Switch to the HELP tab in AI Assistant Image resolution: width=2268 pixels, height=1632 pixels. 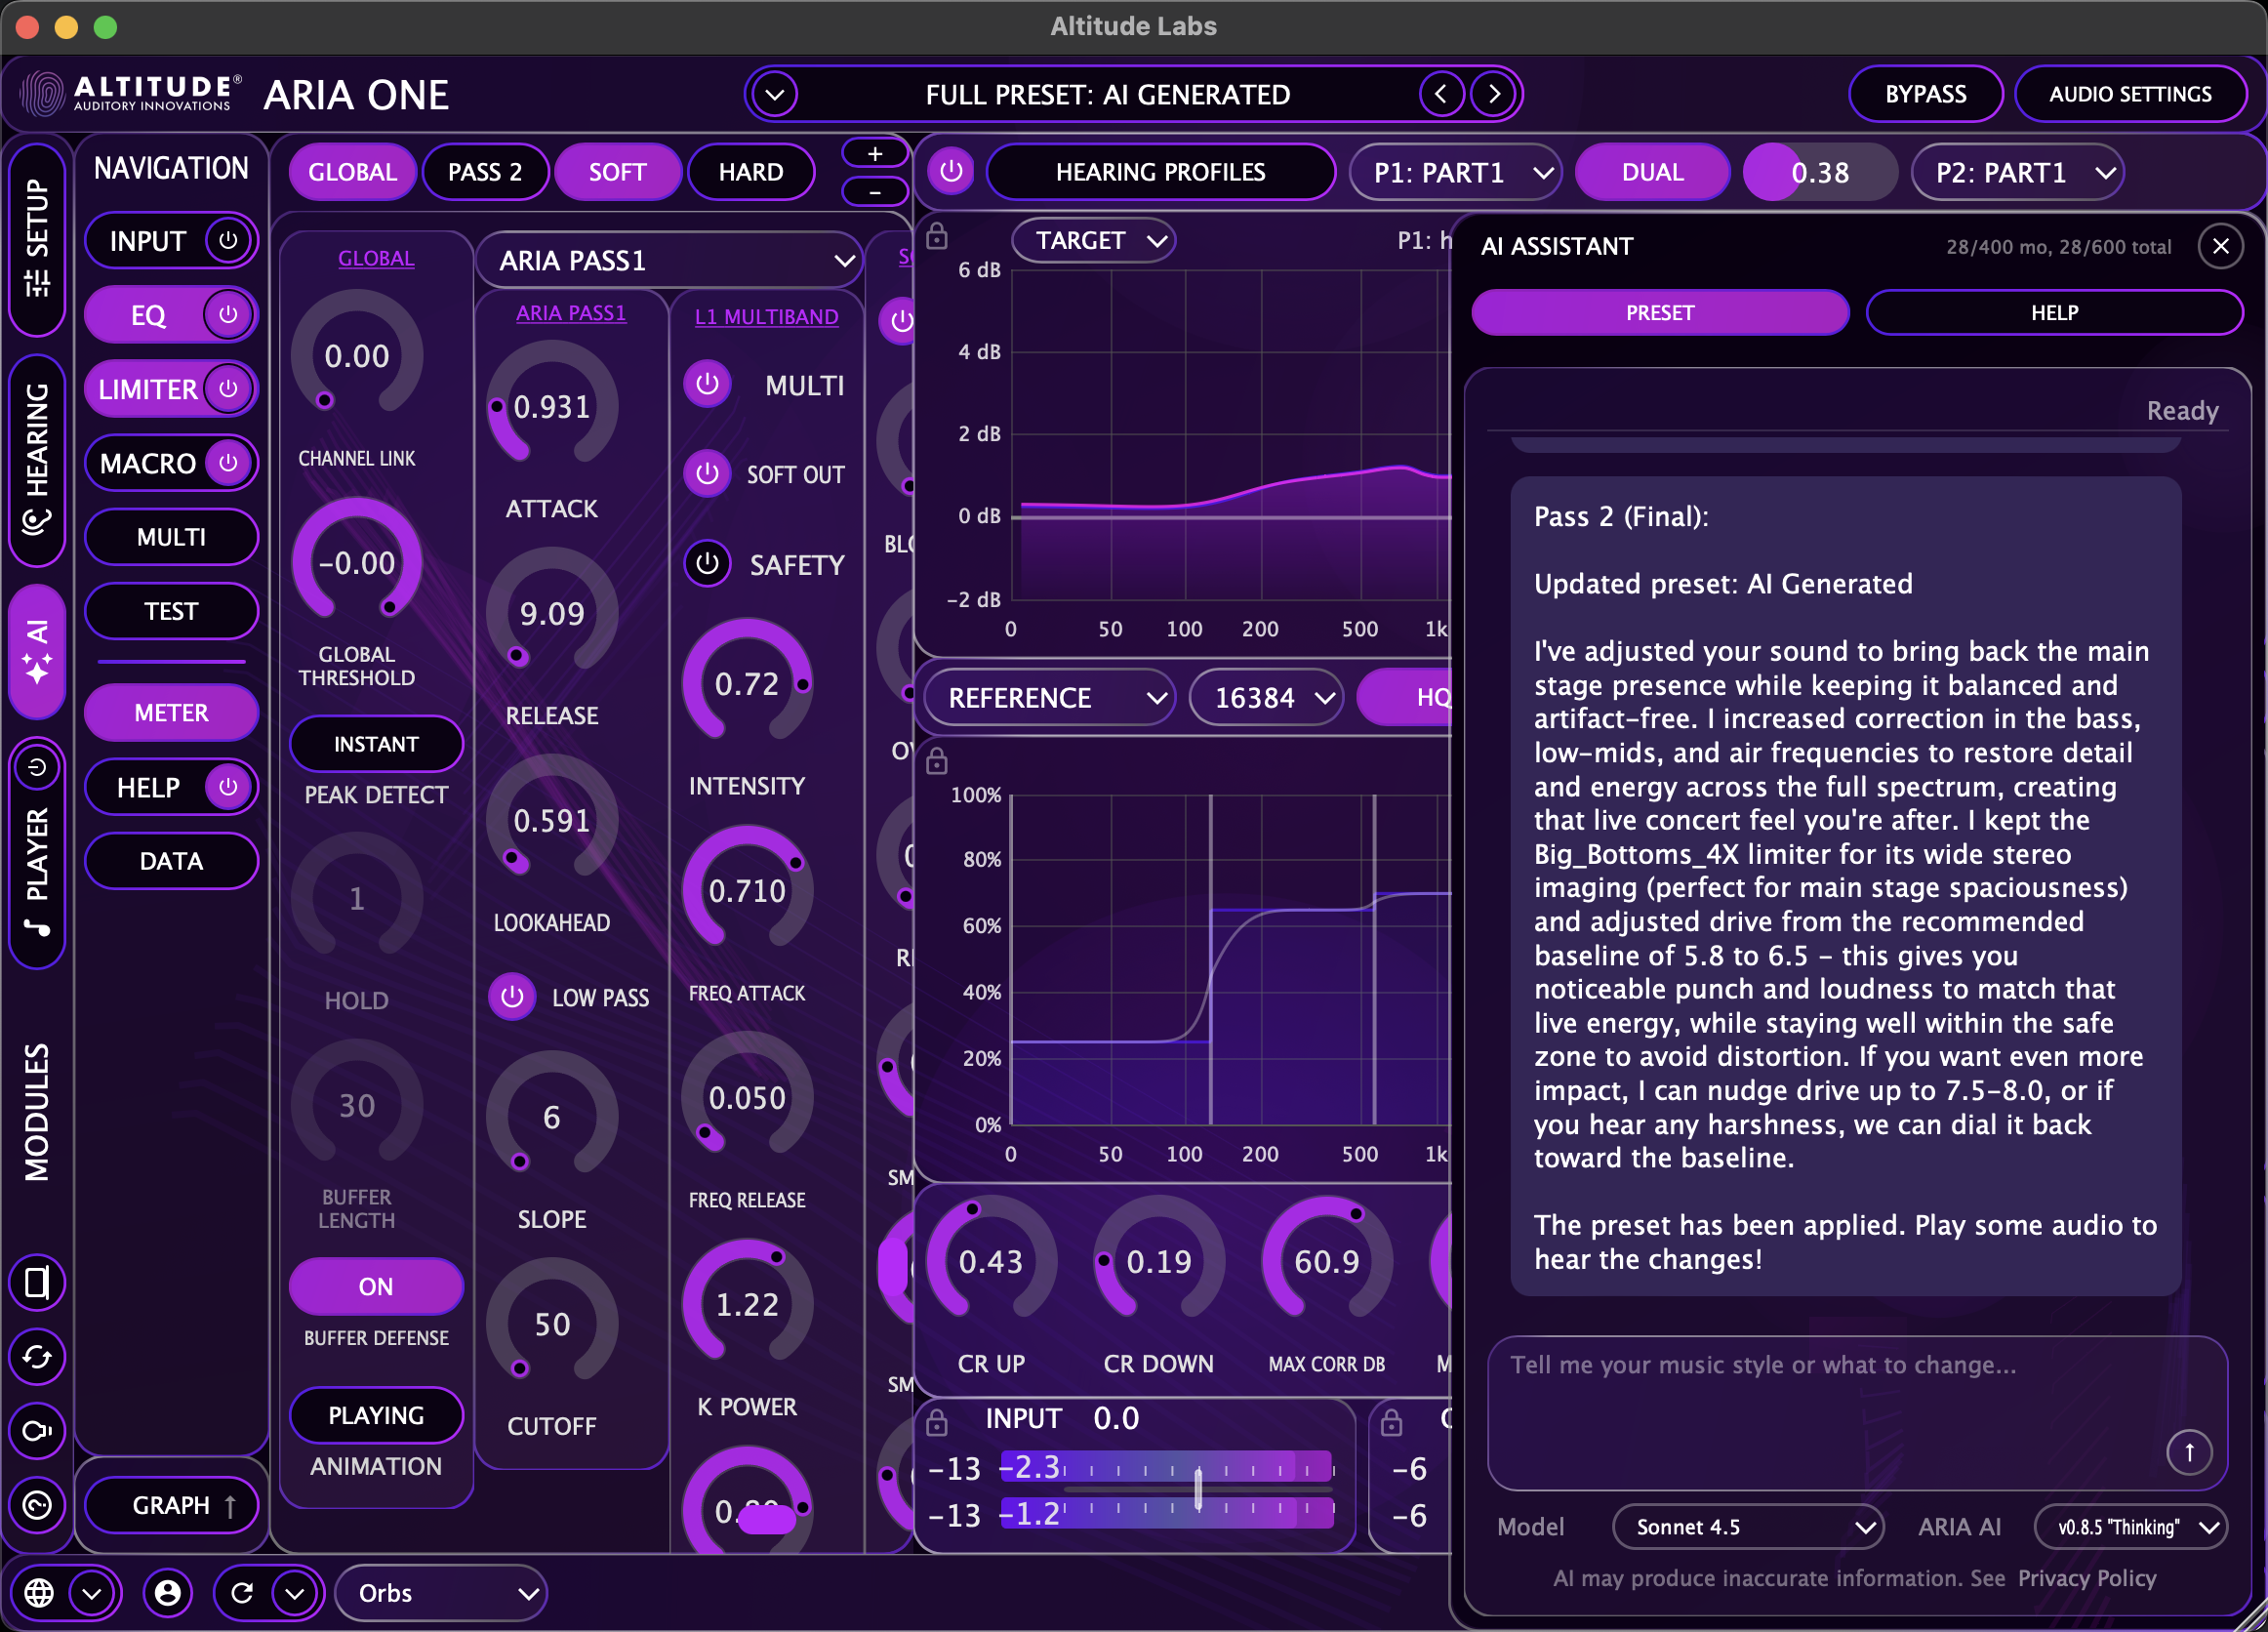tap(2053, 313)
